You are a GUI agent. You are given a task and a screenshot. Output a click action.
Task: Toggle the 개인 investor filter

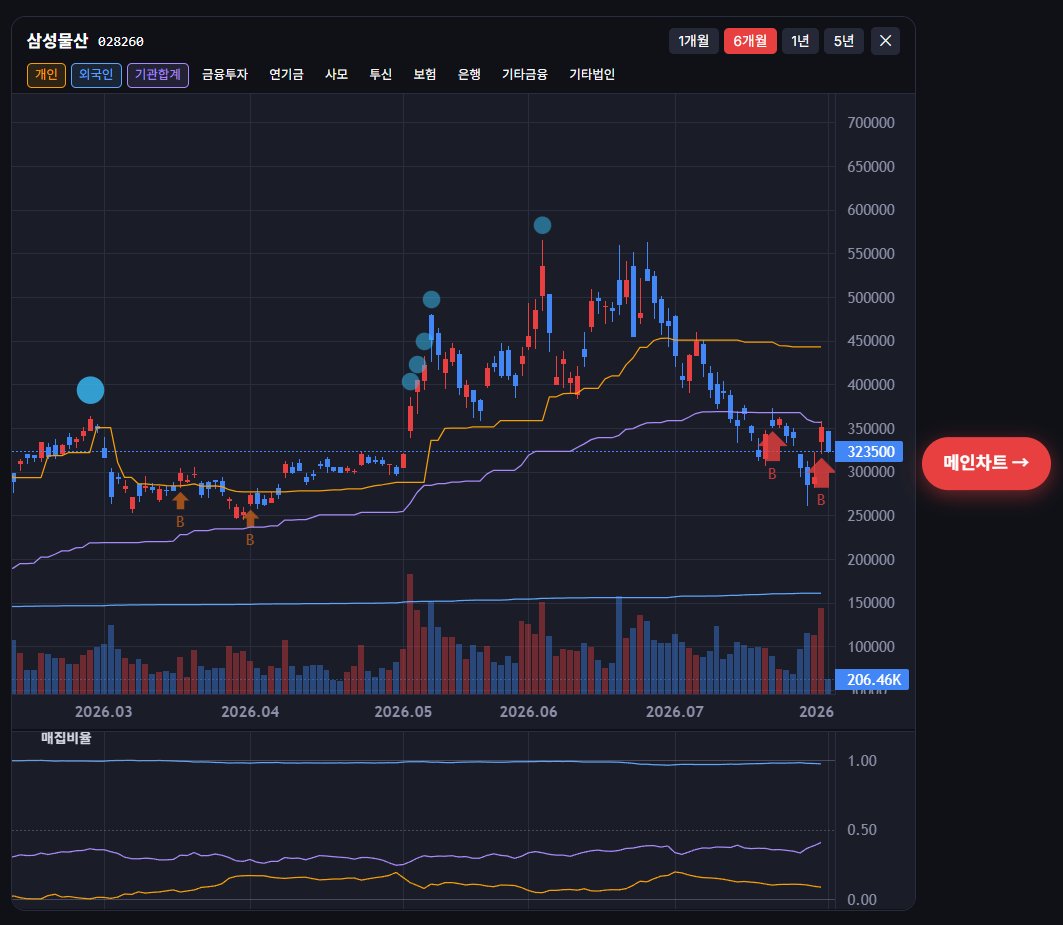pyautogui.click(x=46, y=75)
